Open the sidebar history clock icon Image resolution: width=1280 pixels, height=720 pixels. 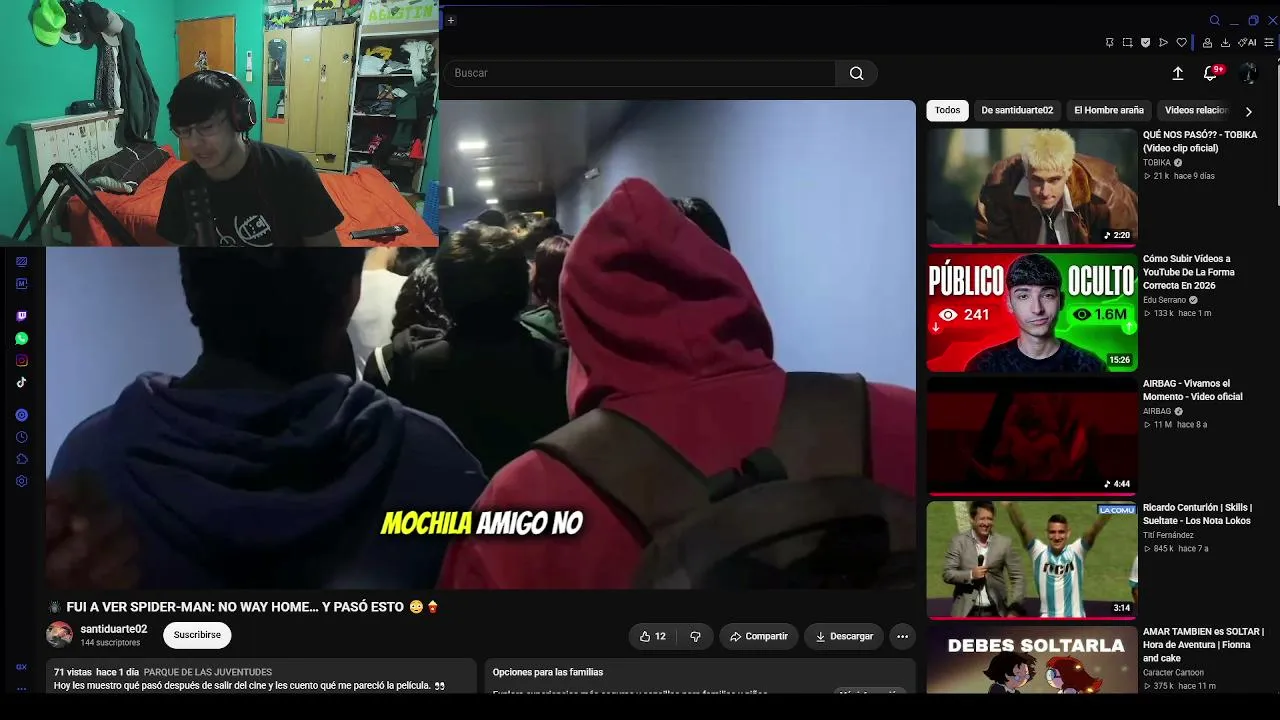(21, 437)
